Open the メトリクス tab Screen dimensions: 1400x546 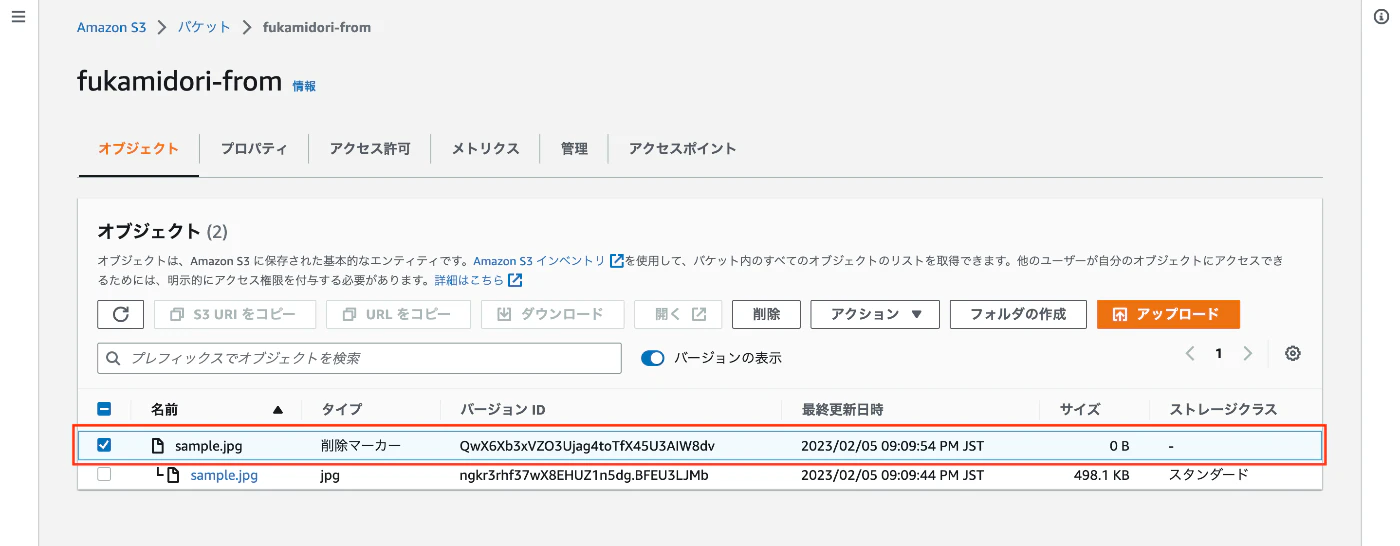pos(485,149)
